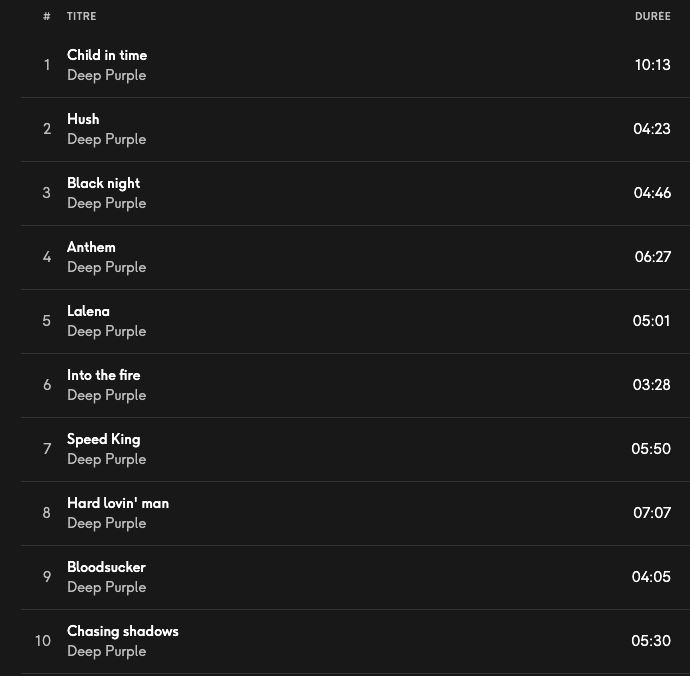Open Deep Purple artist link under Hush
The height and width of the screenshot is (676, 690).
(106, 139)
